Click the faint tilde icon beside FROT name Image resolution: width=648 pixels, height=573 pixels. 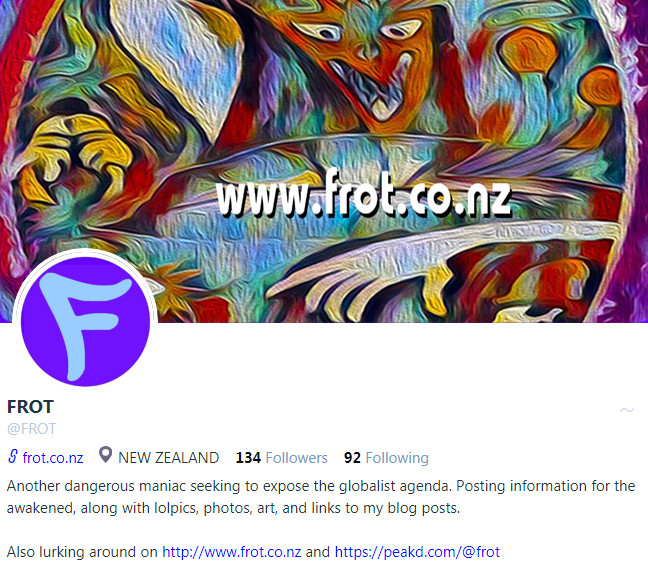tap(627, 410)
